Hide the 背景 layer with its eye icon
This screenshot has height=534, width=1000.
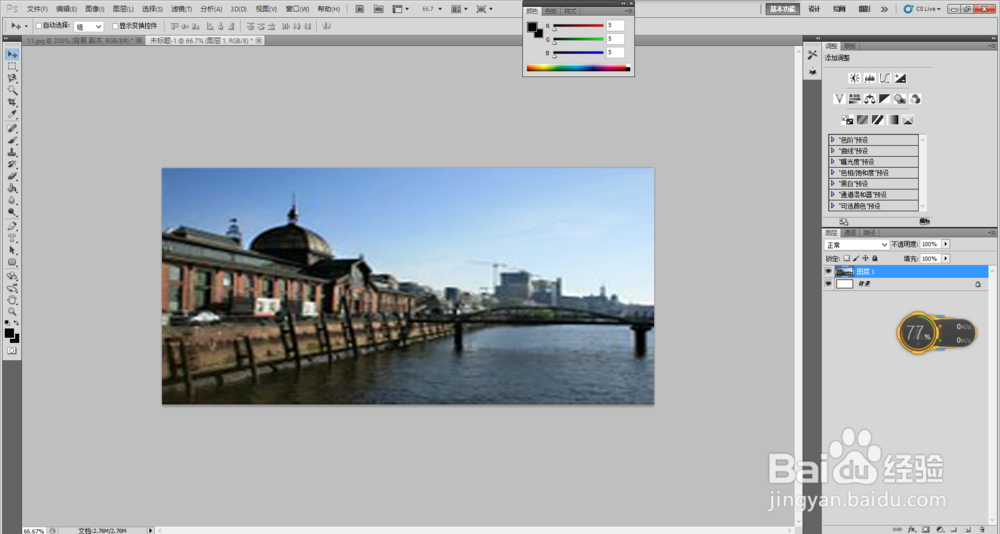click(828, 284)
